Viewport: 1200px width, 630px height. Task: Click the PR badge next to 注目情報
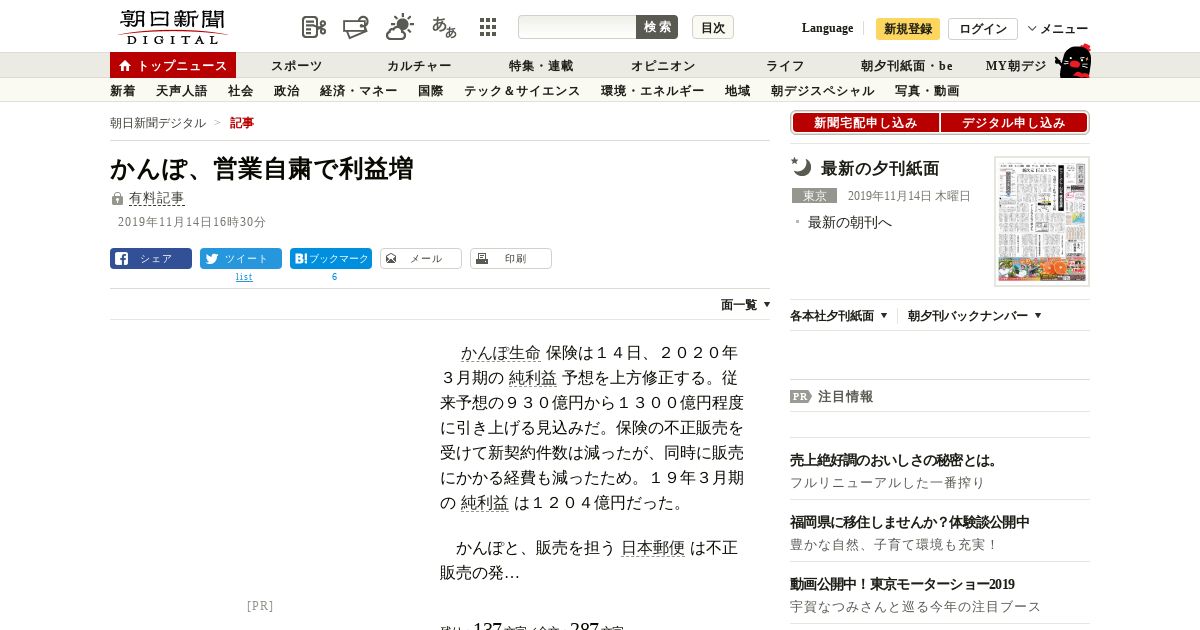pyautogui.click(x=800, y=396)
